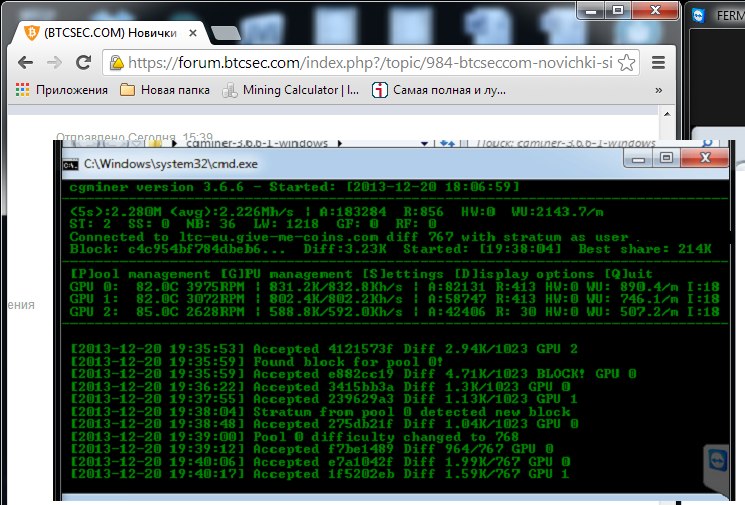Image resolution: width=745 pixels, height=505 pixels.
Task: Click the forum URL address field
Action: 371,63
